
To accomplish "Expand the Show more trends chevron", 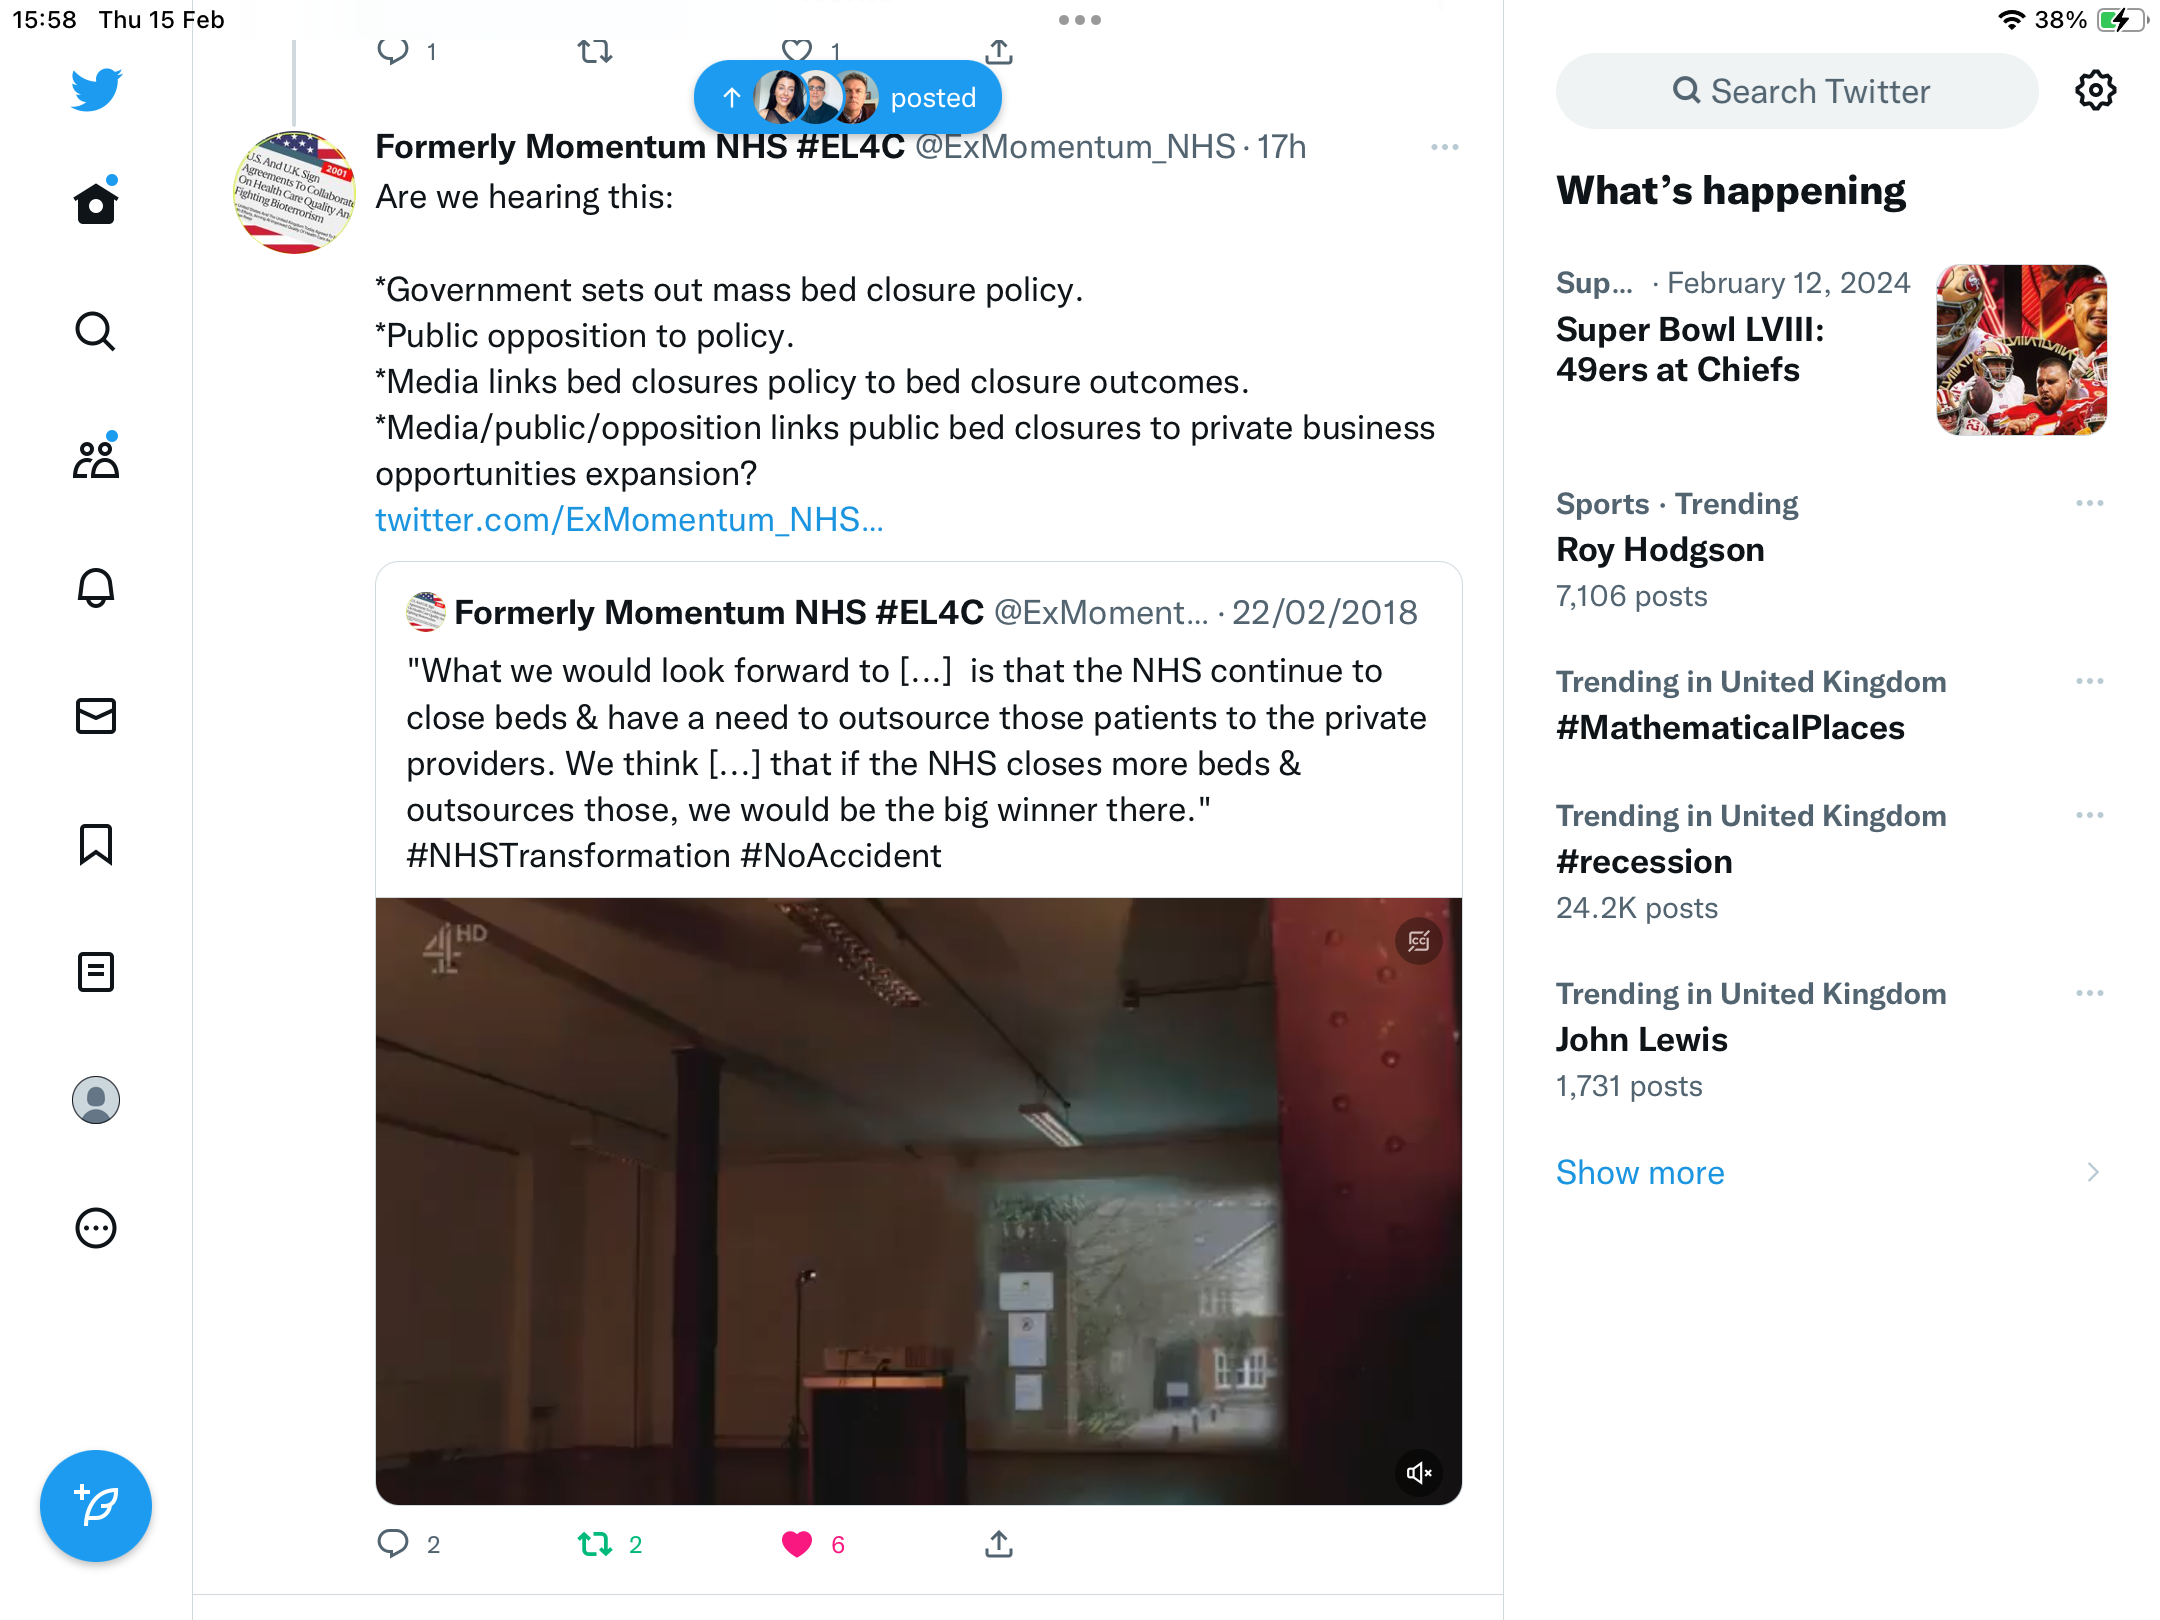I will point(2092,1172).
